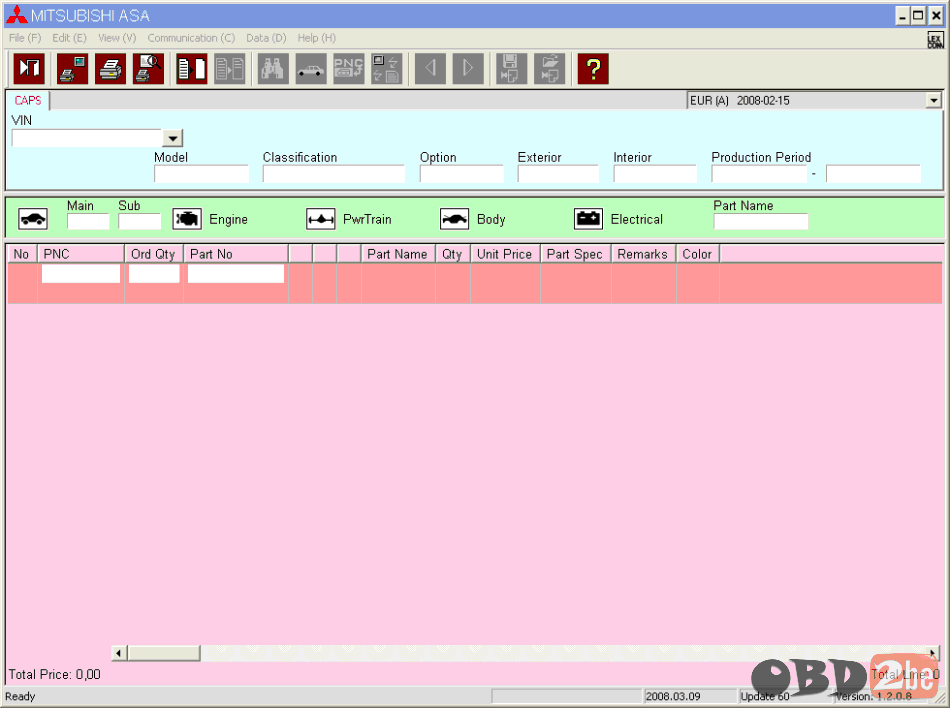The image size is (950, 708).
Task: Click the exit door toolbar icon
Action: [x=29, y=68]
